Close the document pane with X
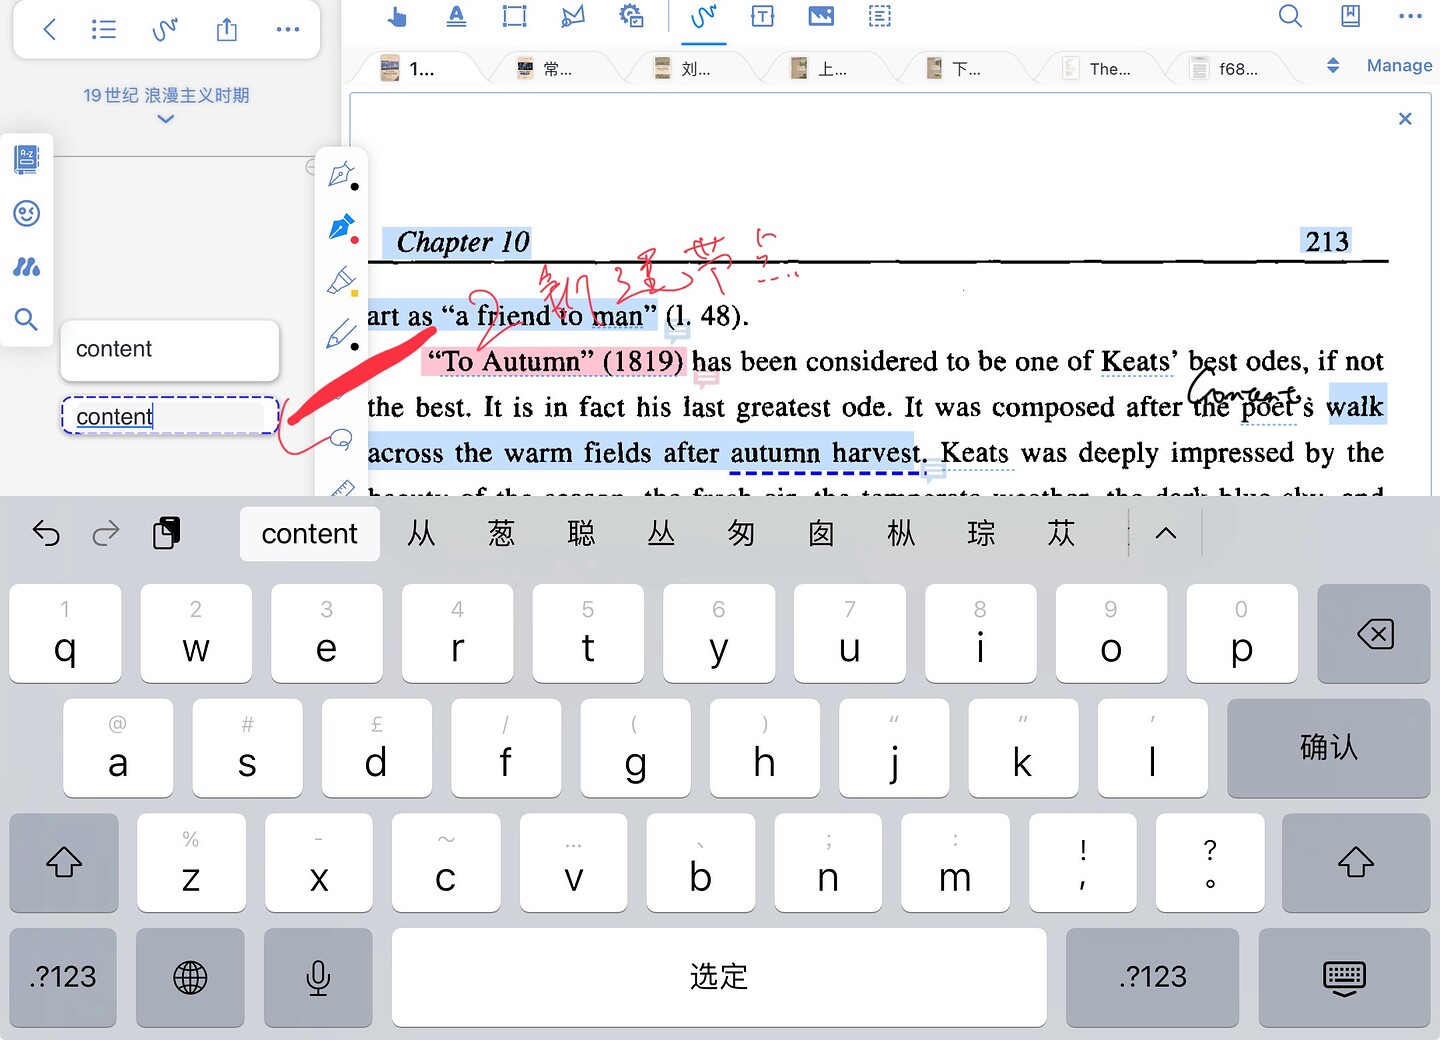This screenshot has height=1040, width=1440. 1405,119
